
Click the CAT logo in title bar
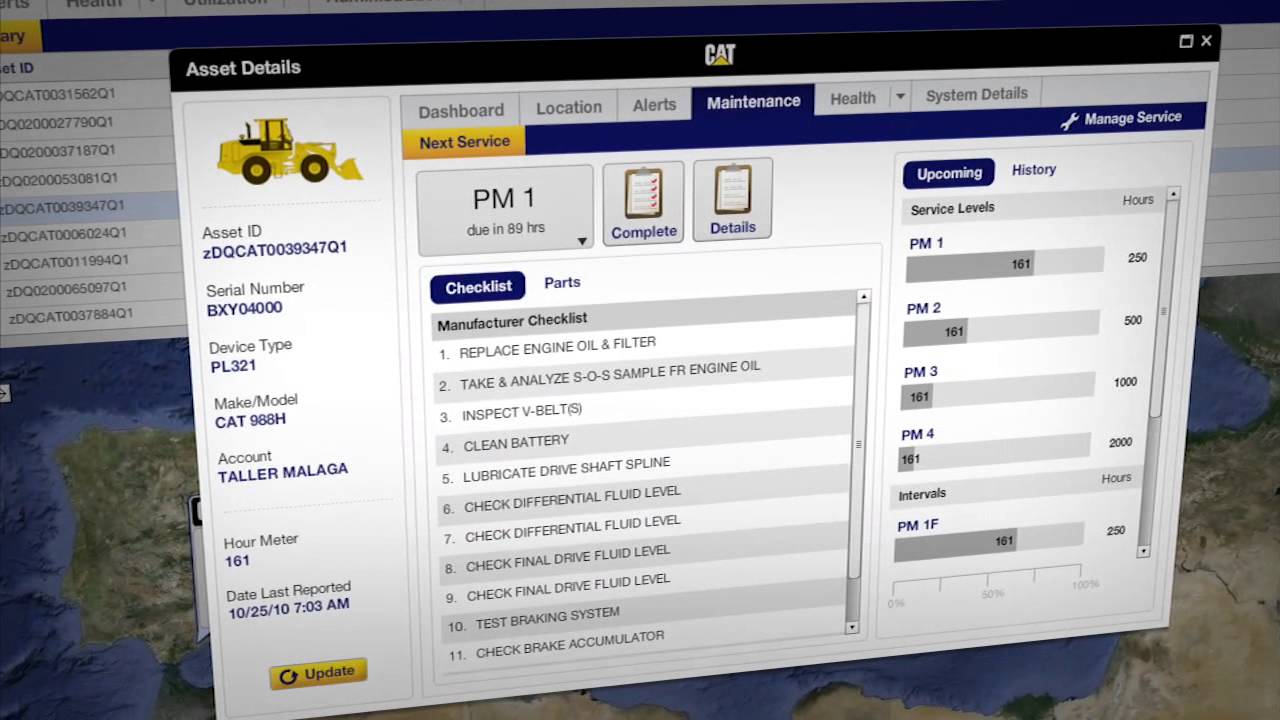[x=719, y=55]
